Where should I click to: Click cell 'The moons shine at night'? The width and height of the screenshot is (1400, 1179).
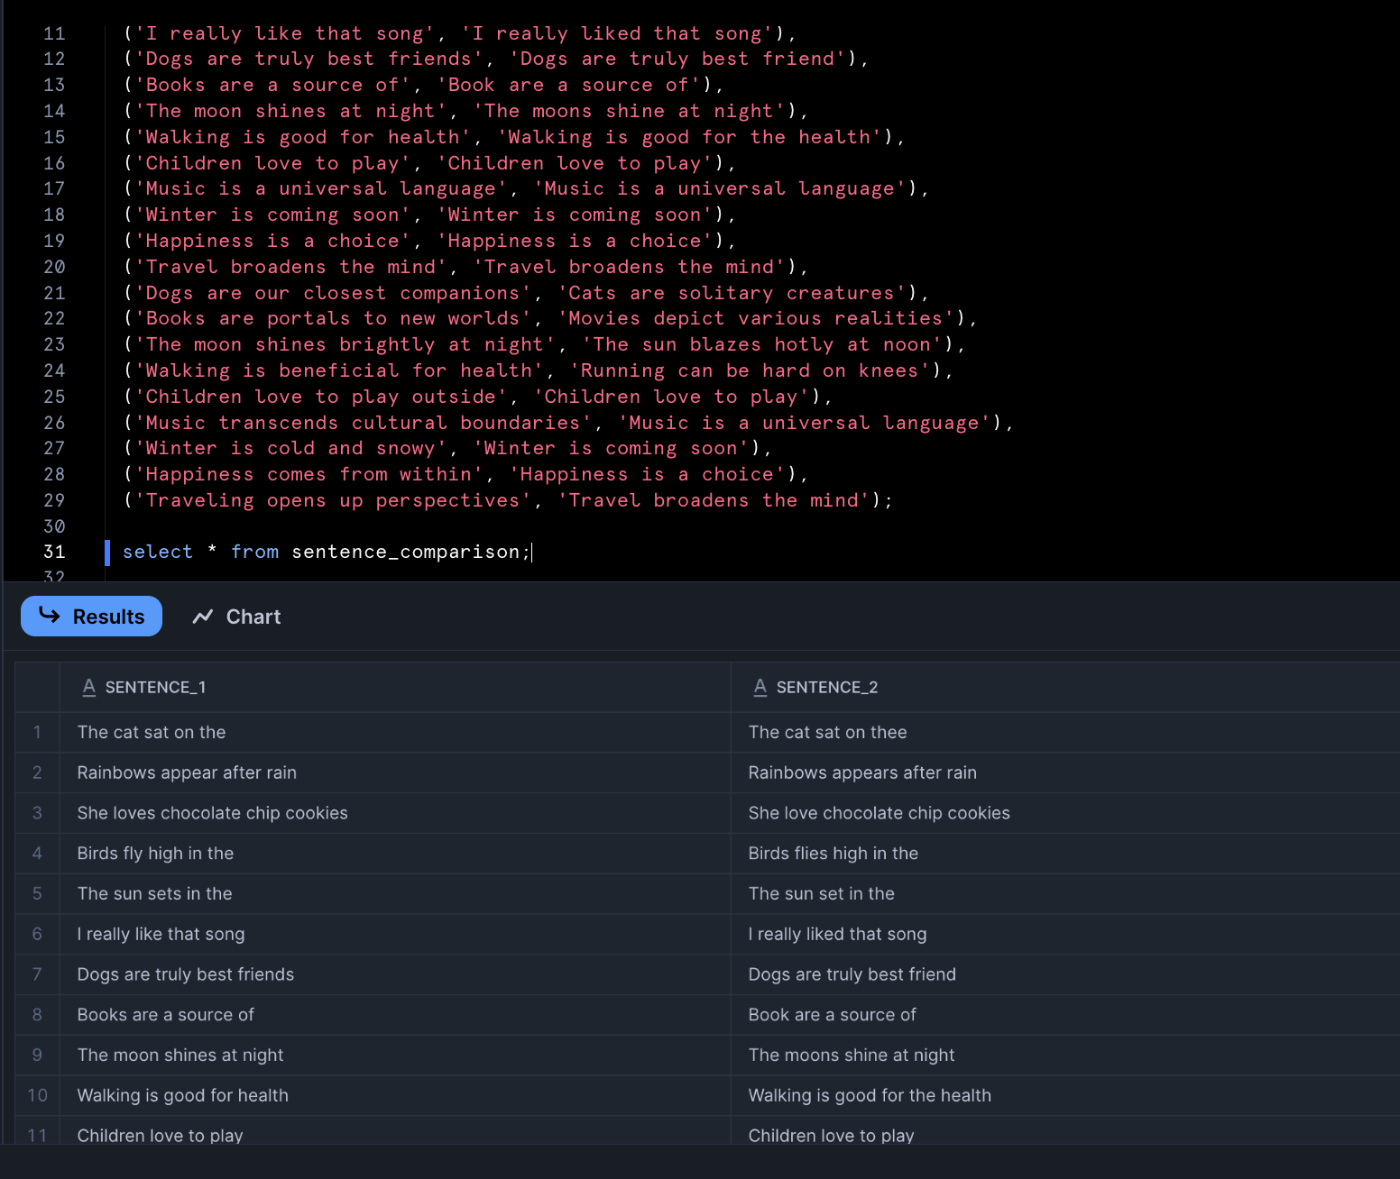tap(851, 1055)
